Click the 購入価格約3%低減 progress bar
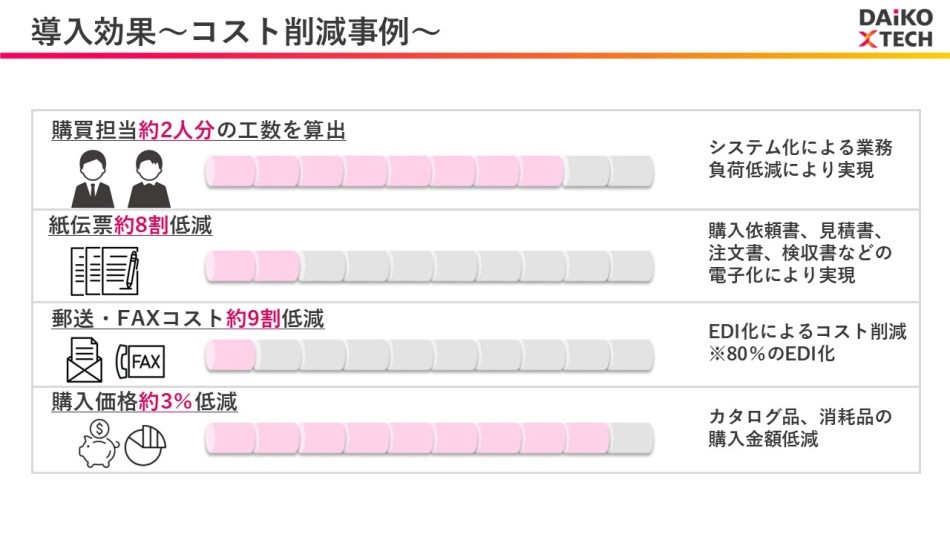The image size is (950, 534). point(430,437)
